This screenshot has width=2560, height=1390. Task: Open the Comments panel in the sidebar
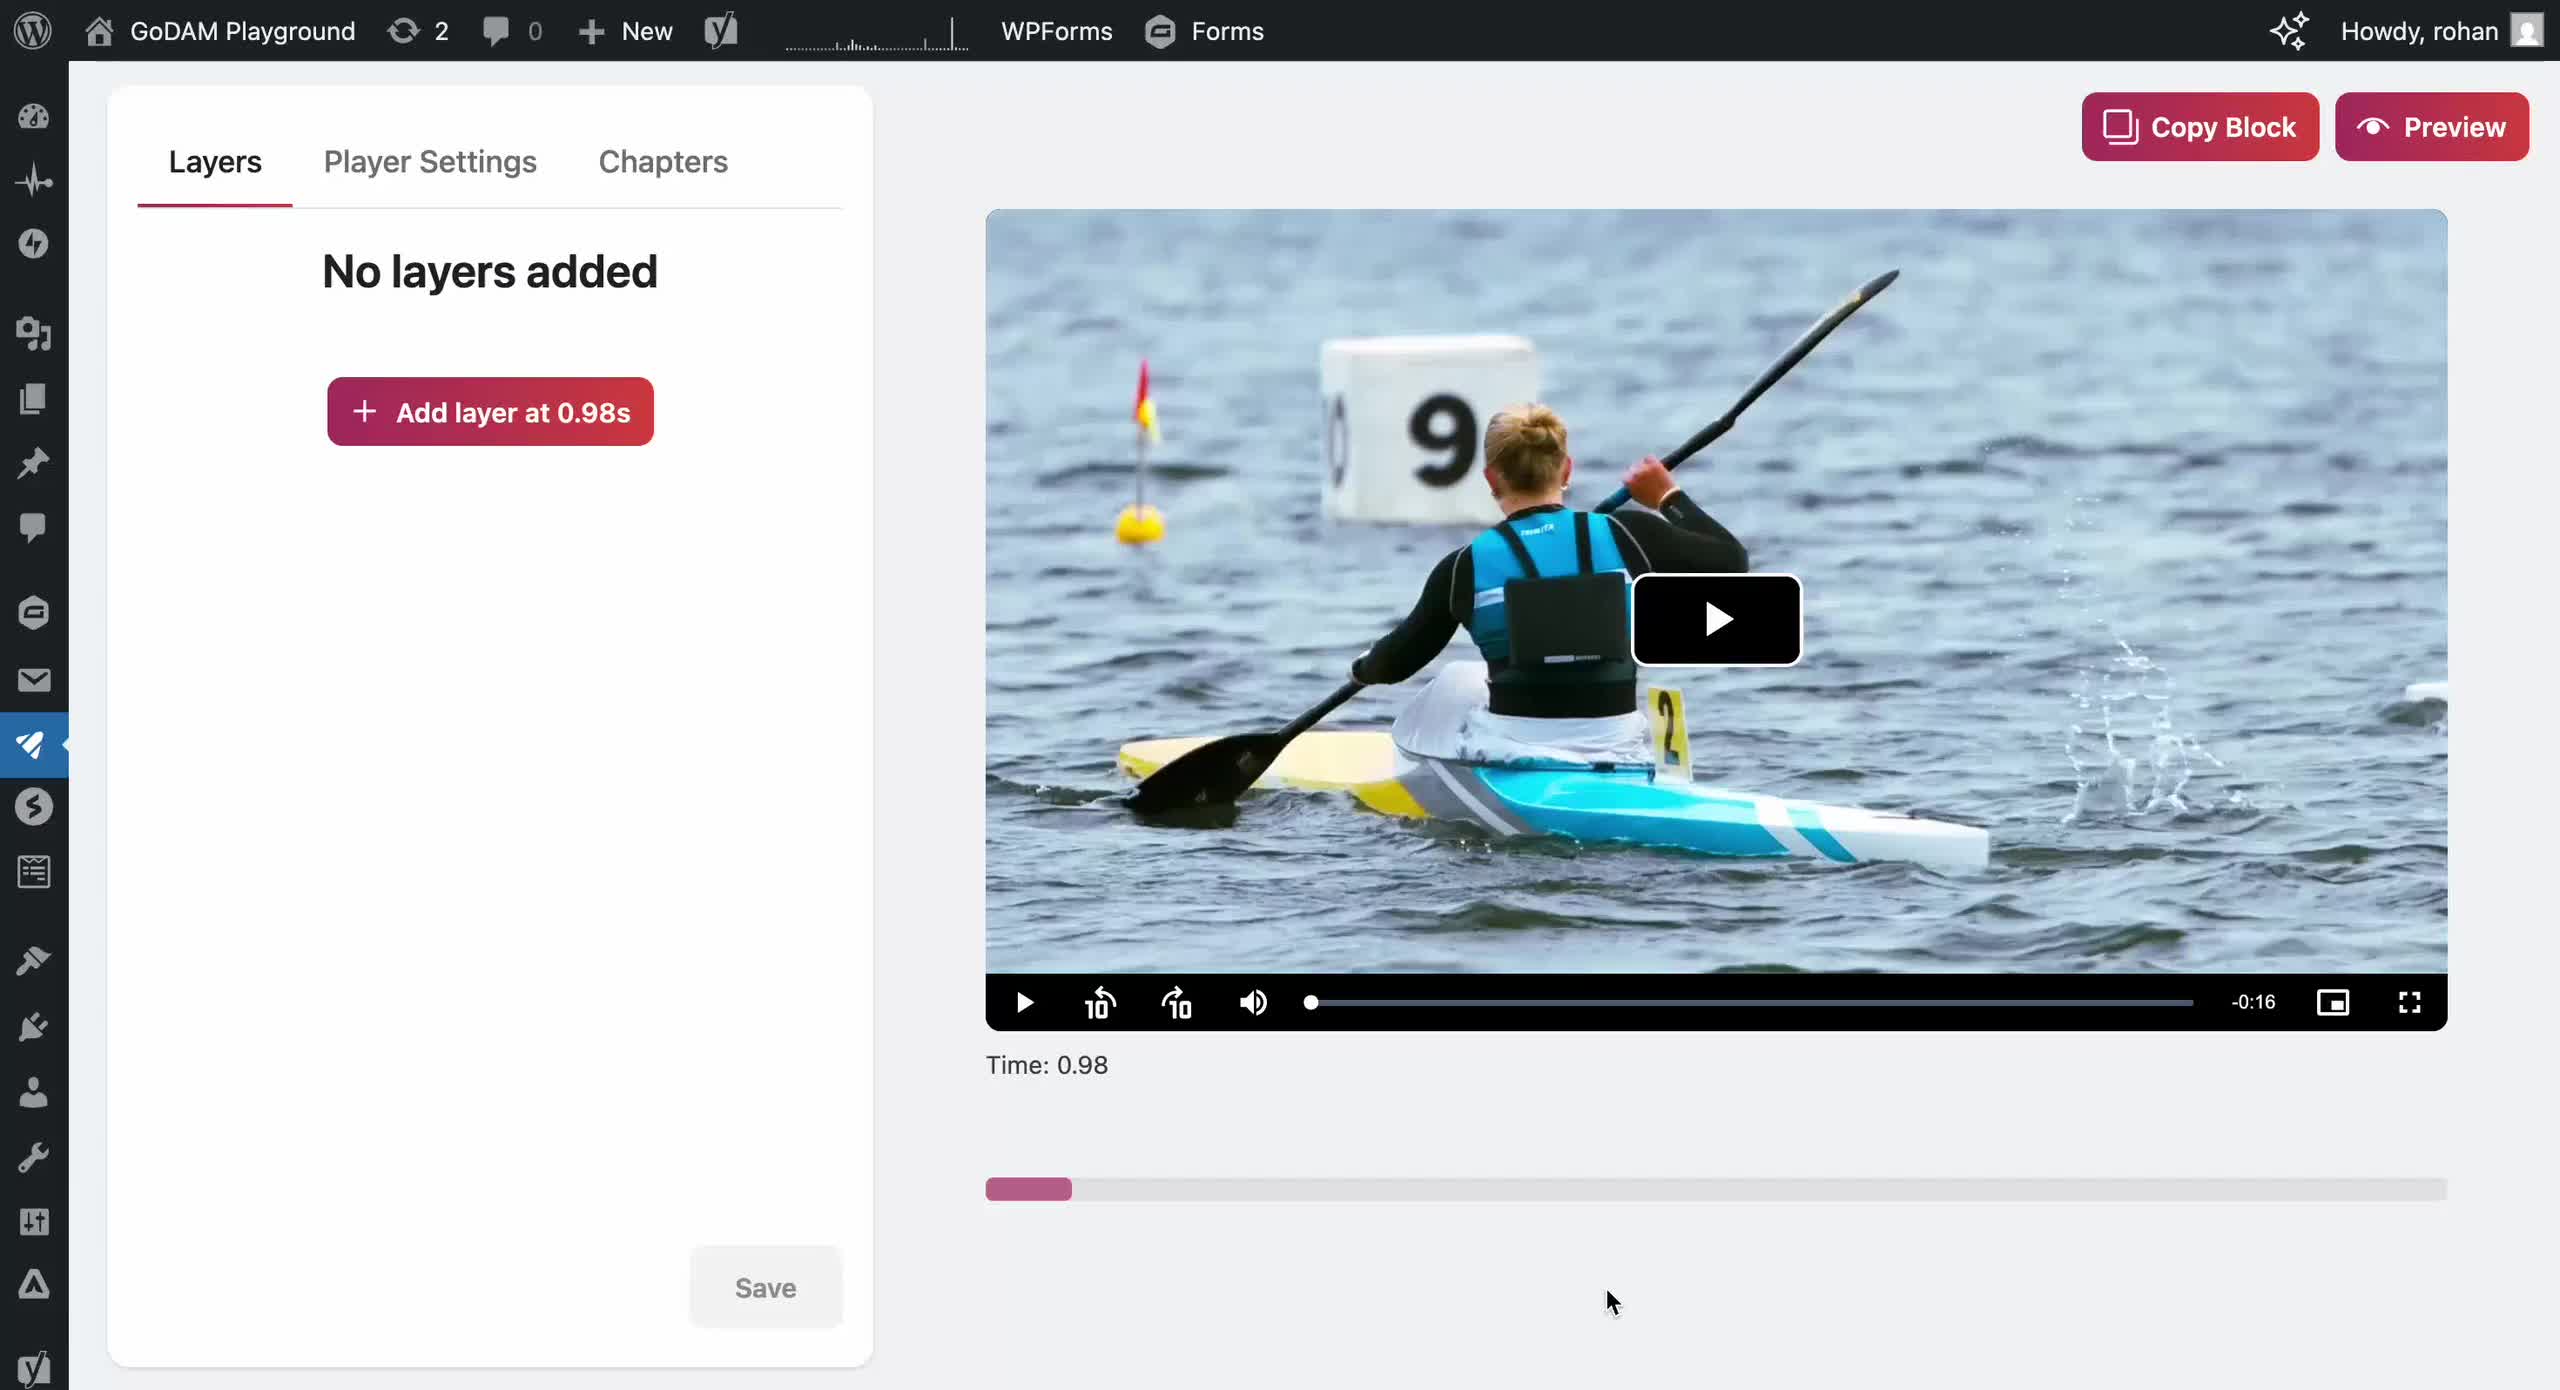tap(34, 528)
